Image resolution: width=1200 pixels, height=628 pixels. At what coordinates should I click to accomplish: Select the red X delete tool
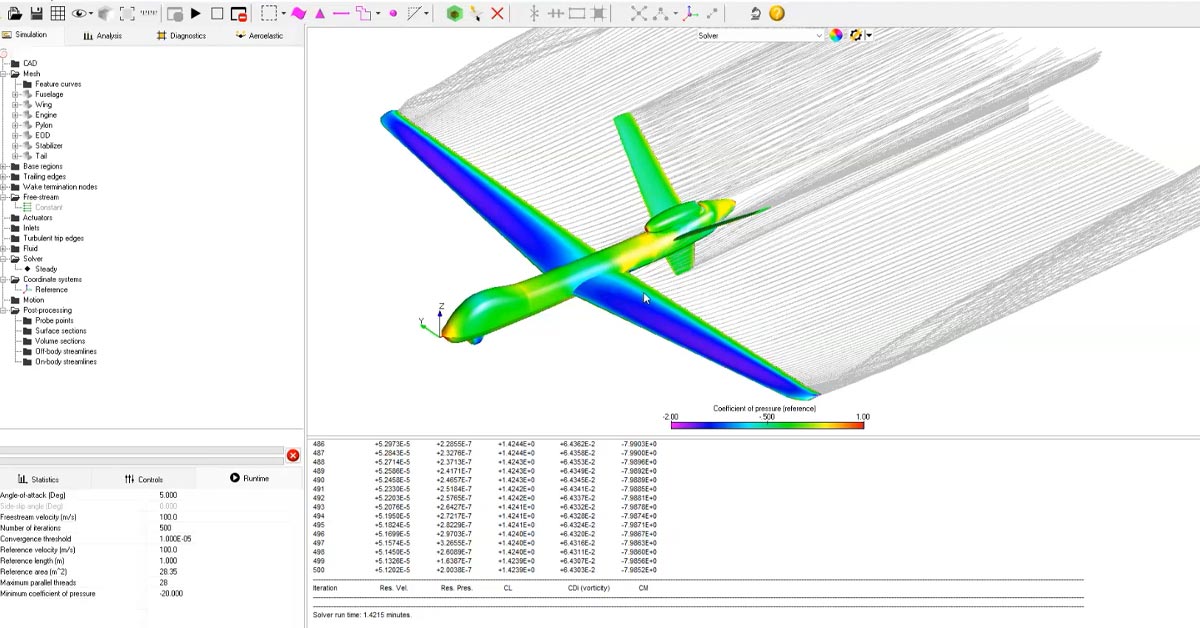tap(497, 13)
